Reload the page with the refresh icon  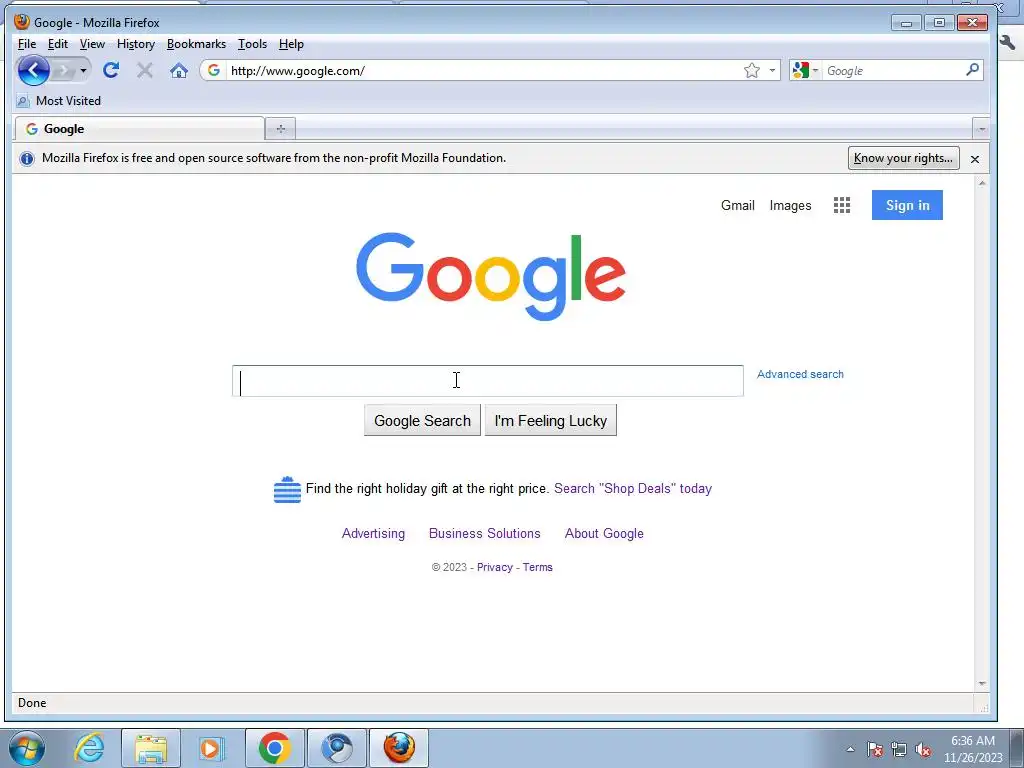pos(111,70)
